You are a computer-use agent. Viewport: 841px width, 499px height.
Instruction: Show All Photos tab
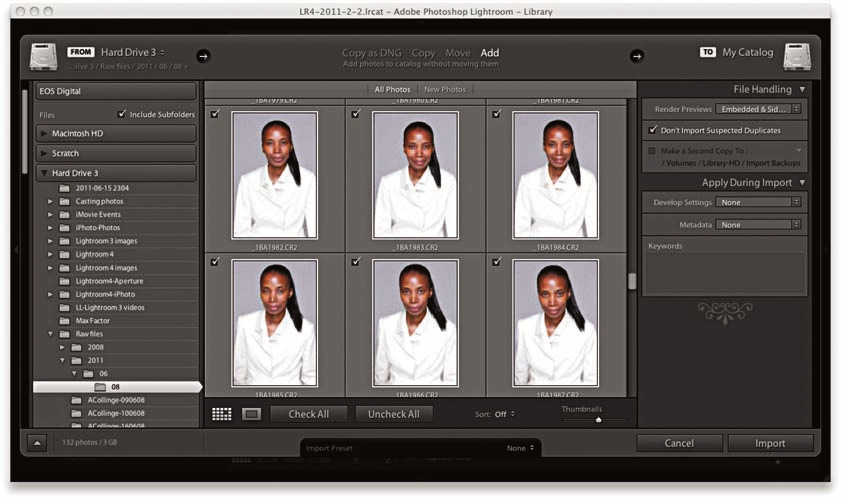392,89
